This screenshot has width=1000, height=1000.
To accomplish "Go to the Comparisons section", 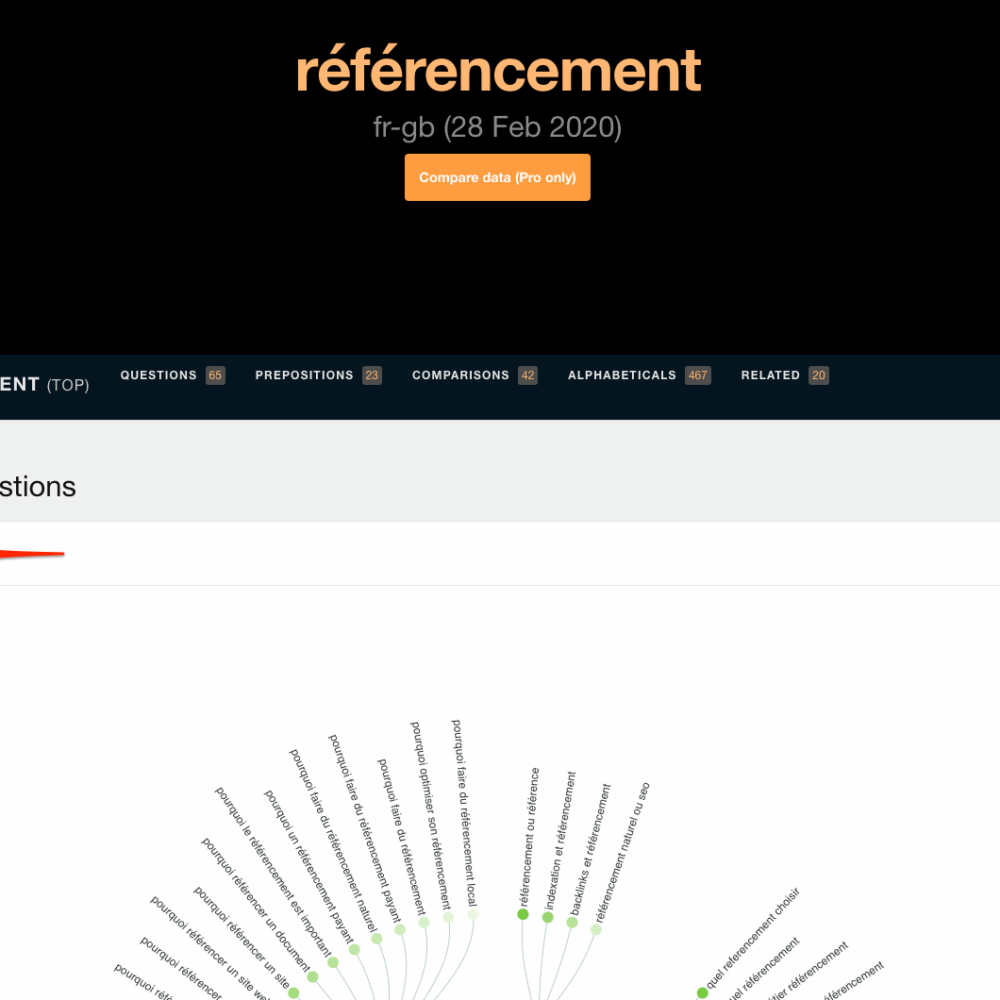I will pyautogui.click(x=460, y=376).
